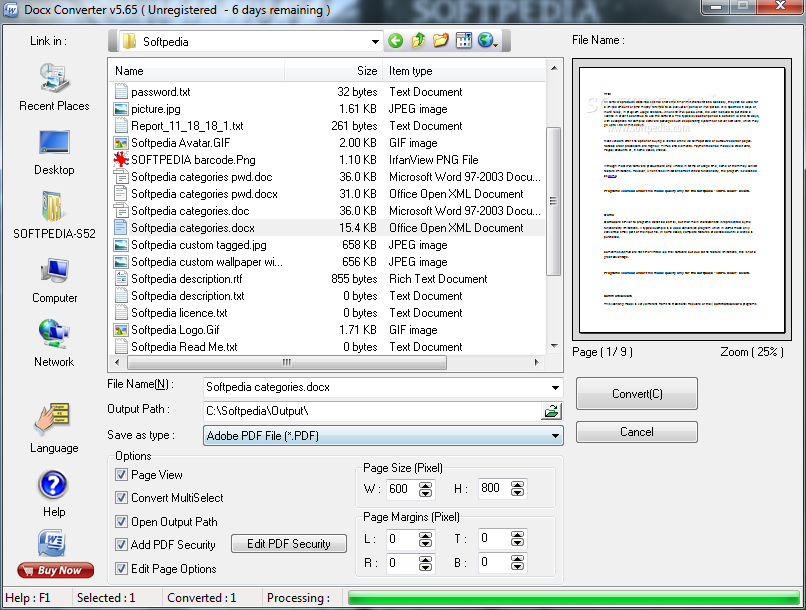Toggle the Page View checkbox

point(121,474)
